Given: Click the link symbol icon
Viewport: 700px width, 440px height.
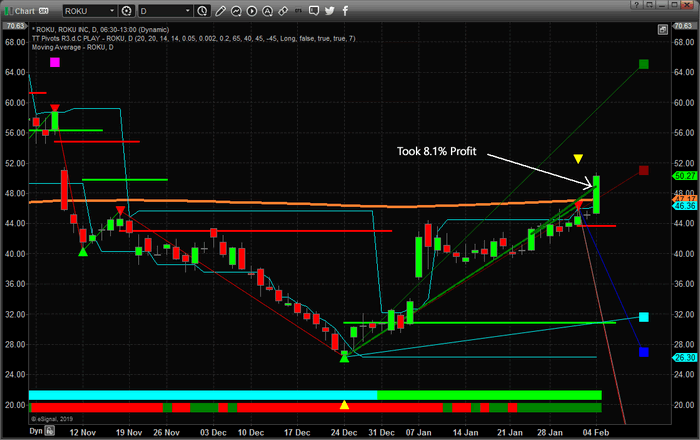Looking at the screenshot, I should point(283,11).
